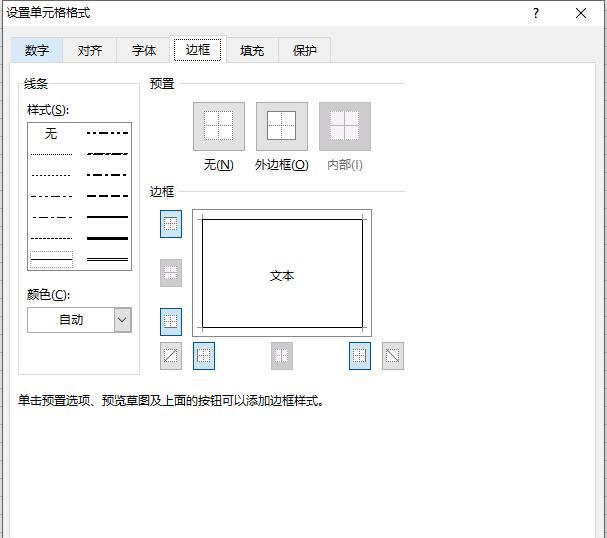
Task: Apply the 外边框(O) preset
Action: point(282,126)
